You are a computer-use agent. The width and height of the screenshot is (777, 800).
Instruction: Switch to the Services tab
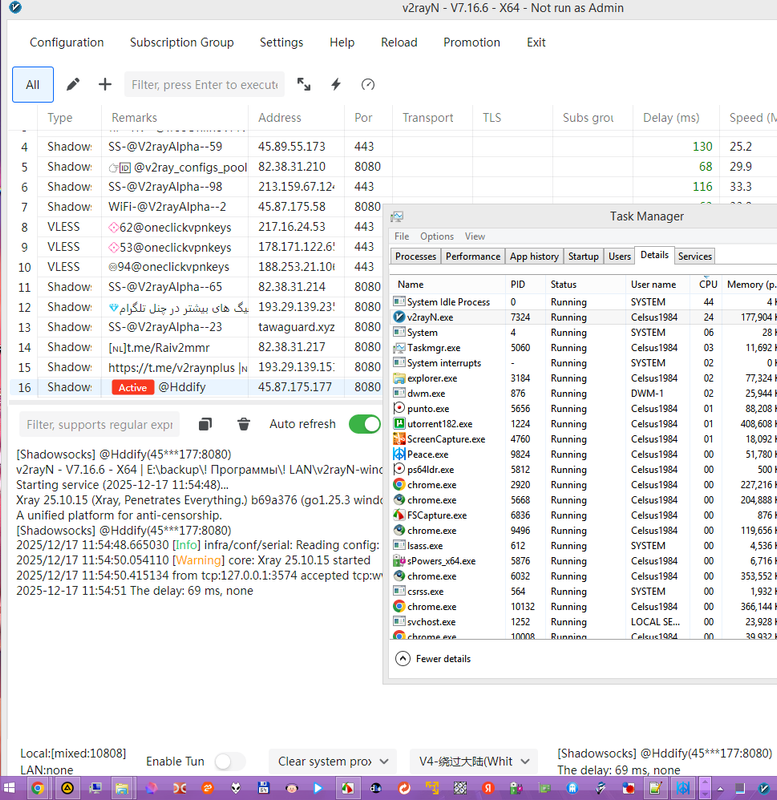(694, 256)
